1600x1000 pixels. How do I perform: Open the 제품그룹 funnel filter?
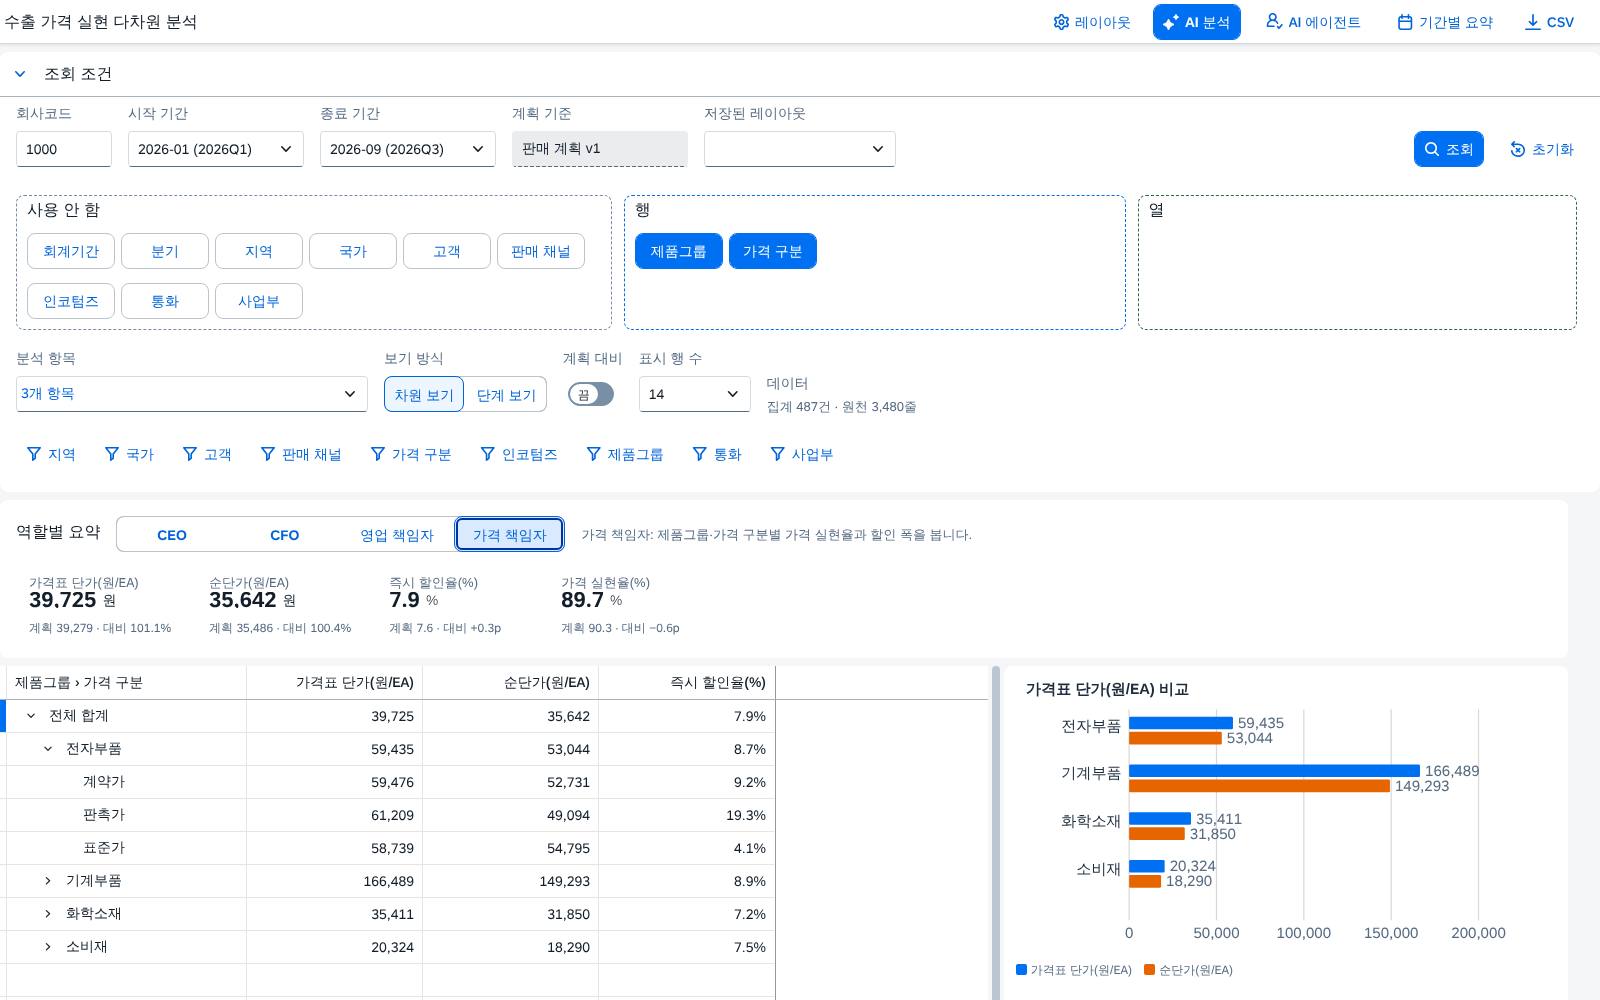[625, 454]
